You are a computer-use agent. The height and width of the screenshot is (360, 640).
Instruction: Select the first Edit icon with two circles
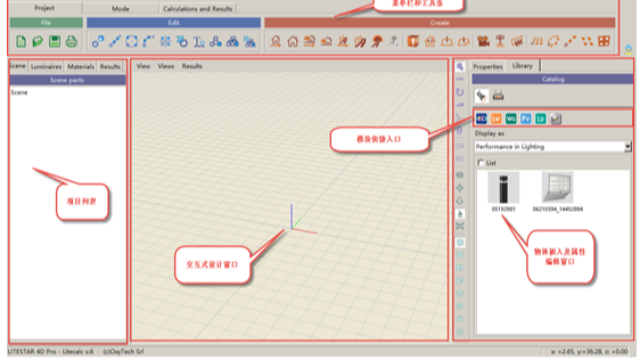coord(98,41)
